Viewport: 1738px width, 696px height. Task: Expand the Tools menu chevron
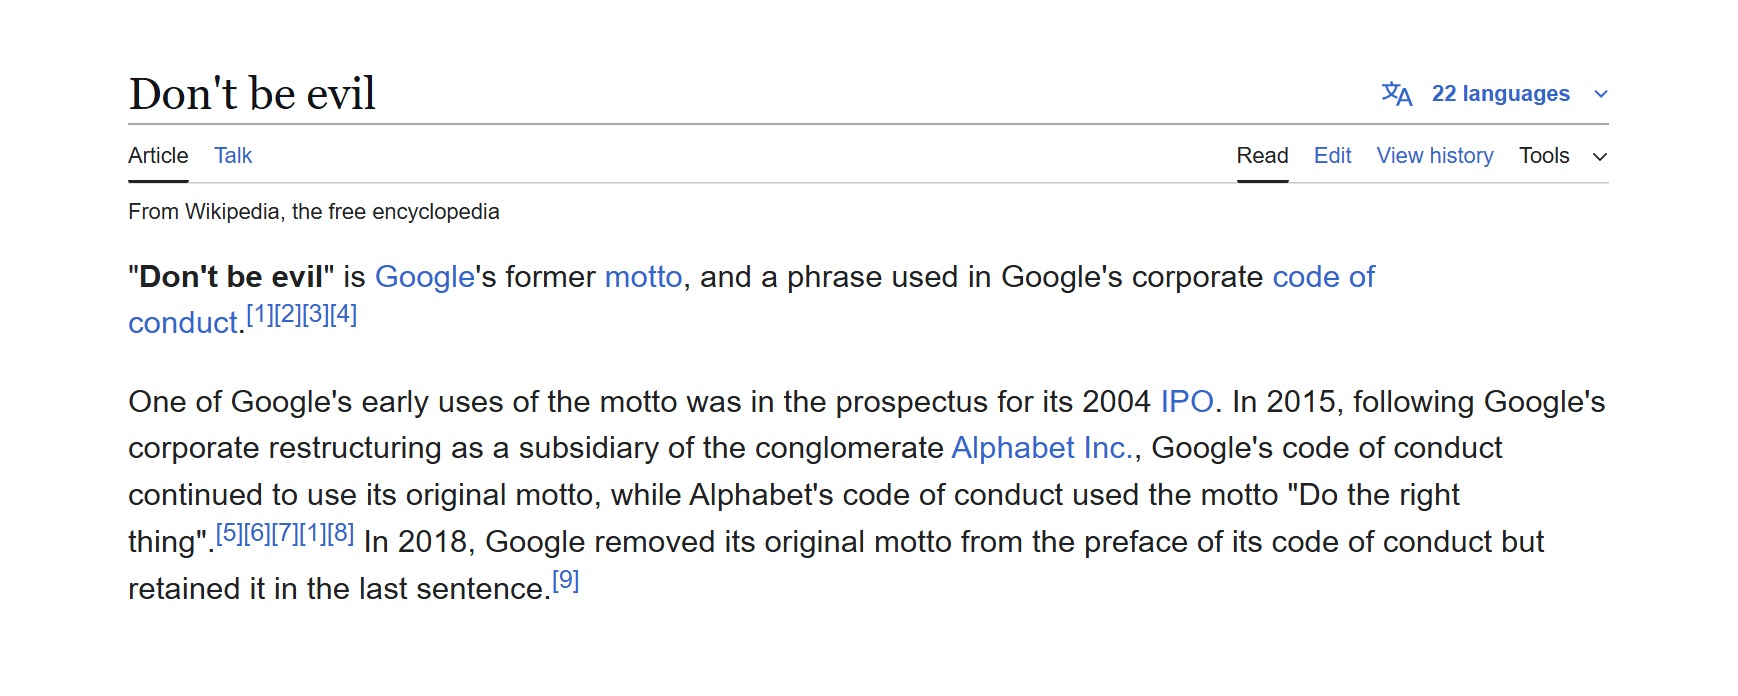pos(1600,157)
